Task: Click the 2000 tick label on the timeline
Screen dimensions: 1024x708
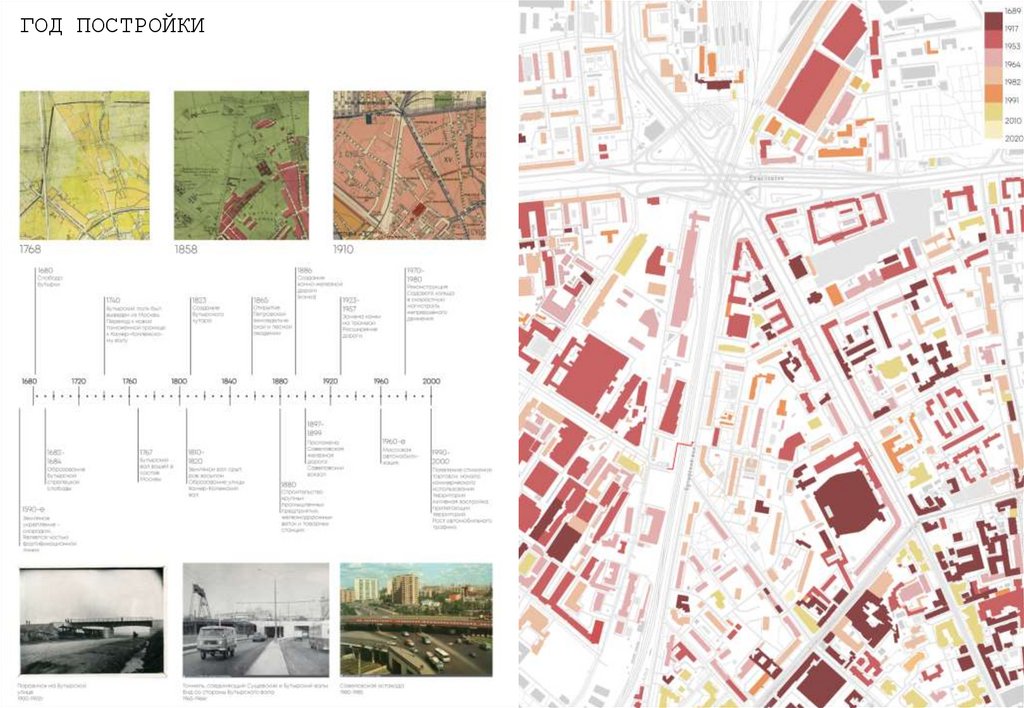Action: 431,381
